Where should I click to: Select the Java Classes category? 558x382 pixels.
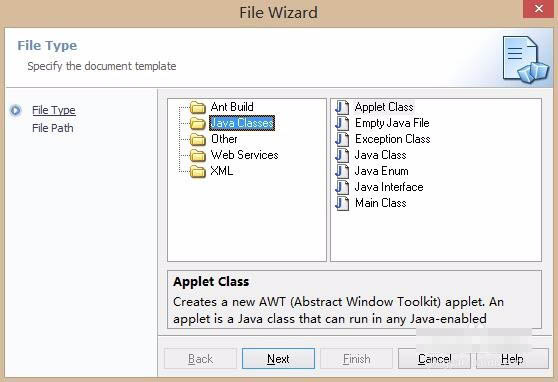click(242, 123)
